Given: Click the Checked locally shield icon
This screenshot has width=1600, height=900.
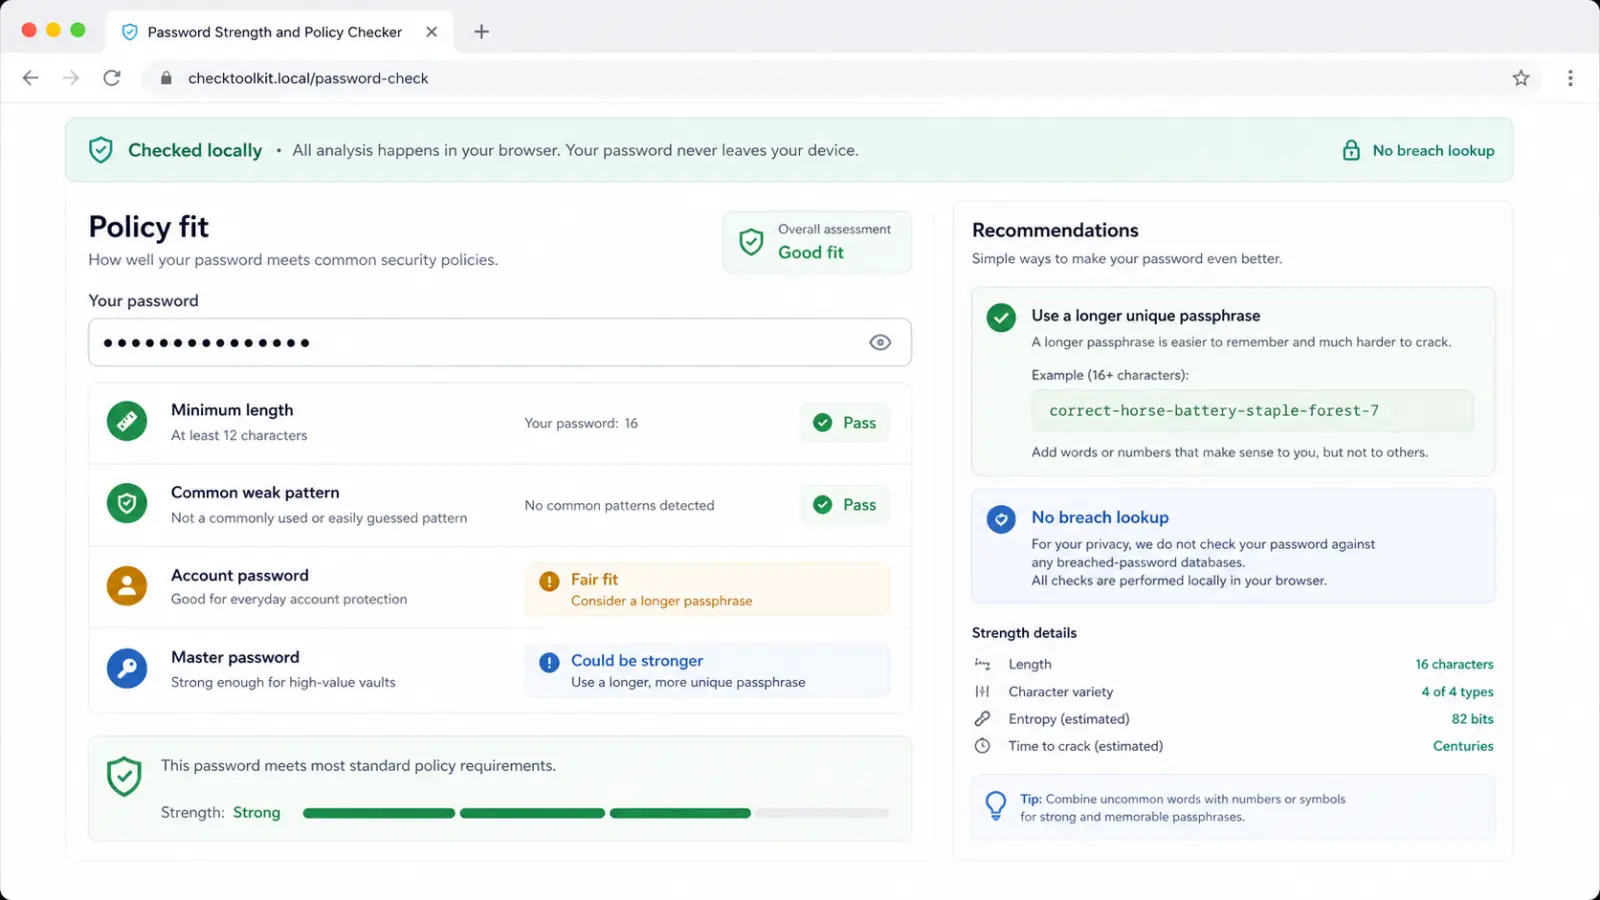Looking at the screenshot, I should [101, 150].
